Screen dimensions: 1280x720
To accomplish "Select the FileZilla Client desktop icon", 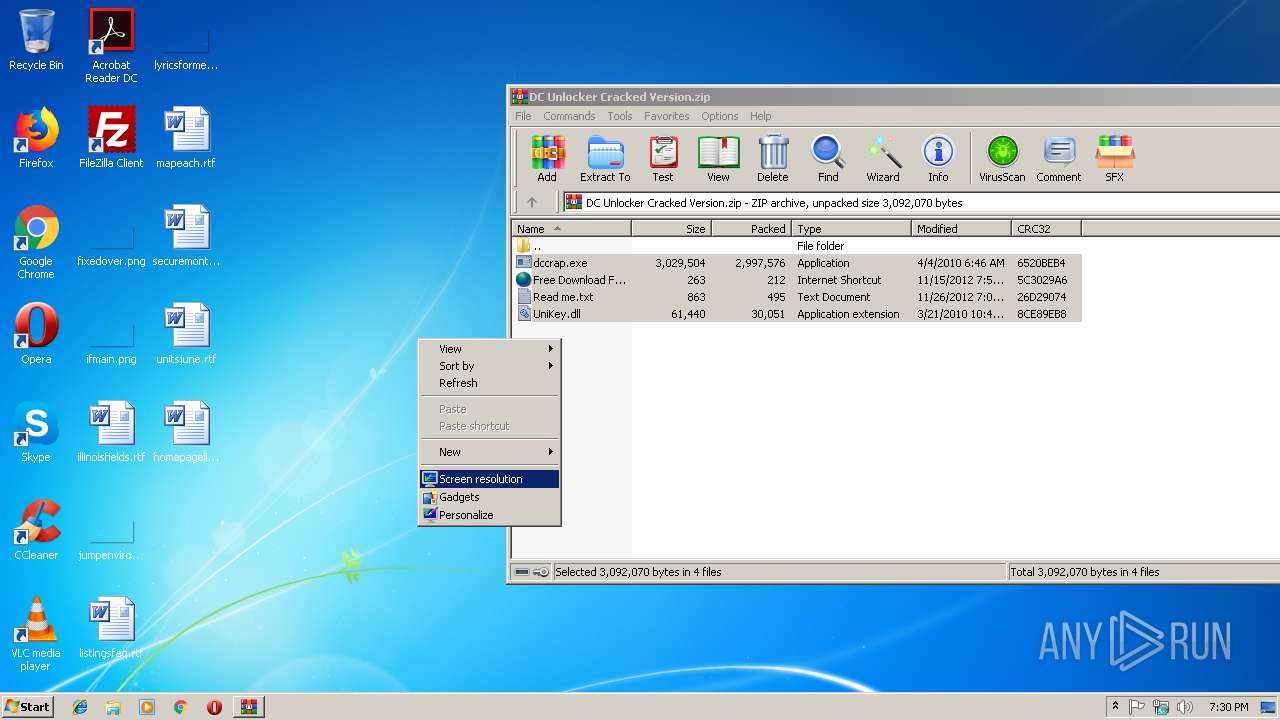I will pos(111,139).
